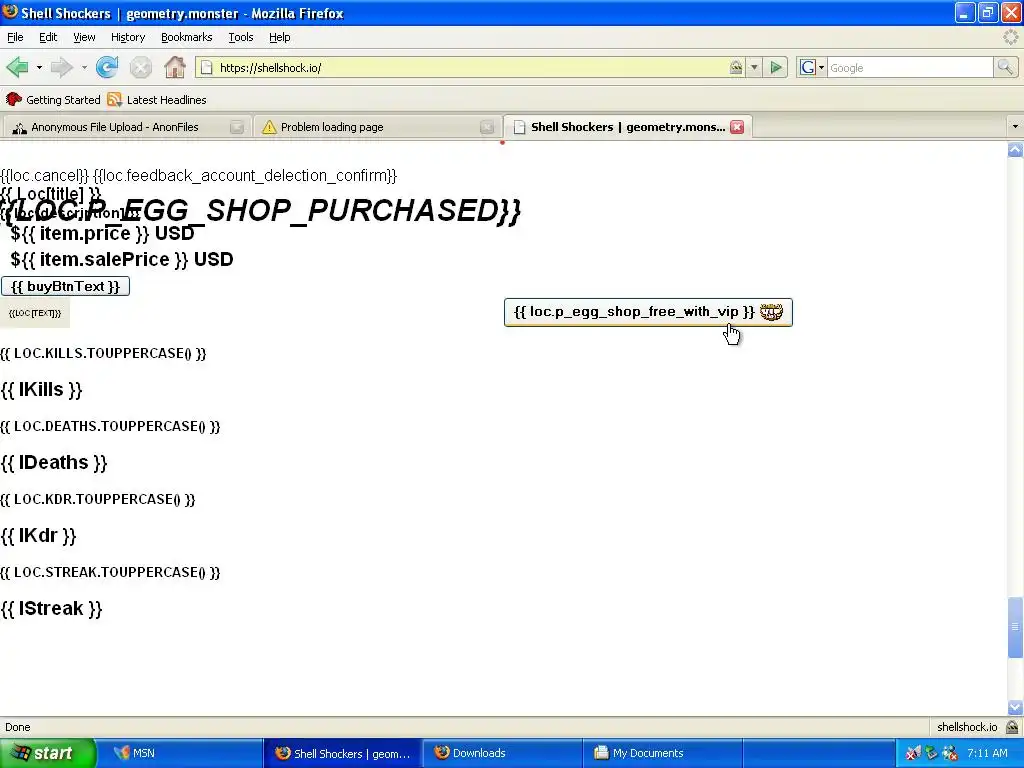The height and width of the screenshot is (768, 1024).
Task: Click the {{ lDeaths }} value
Action: [54, 462]
